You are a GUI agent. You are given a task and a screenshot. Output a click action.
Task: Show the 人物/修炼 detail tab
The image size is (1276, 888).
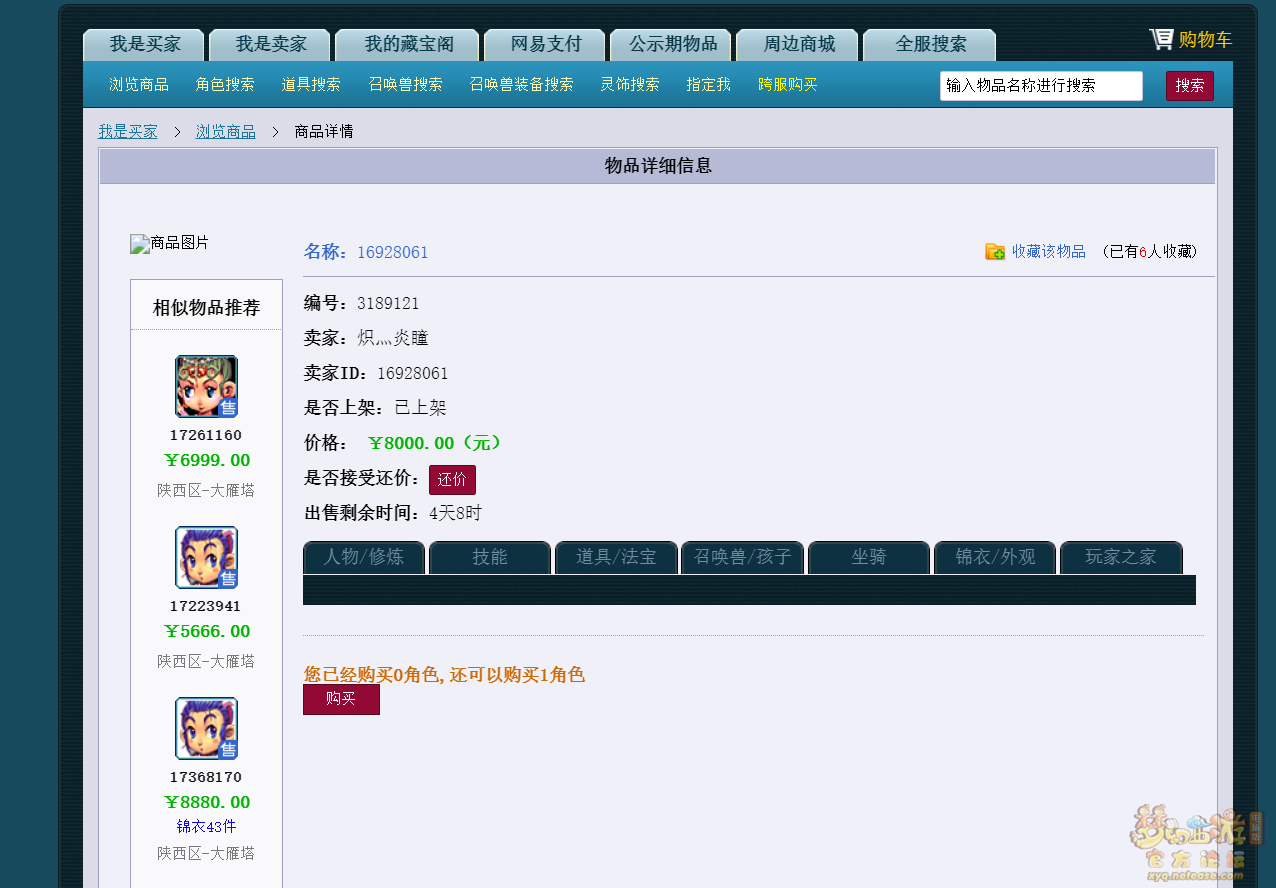[x=364, y=557]
